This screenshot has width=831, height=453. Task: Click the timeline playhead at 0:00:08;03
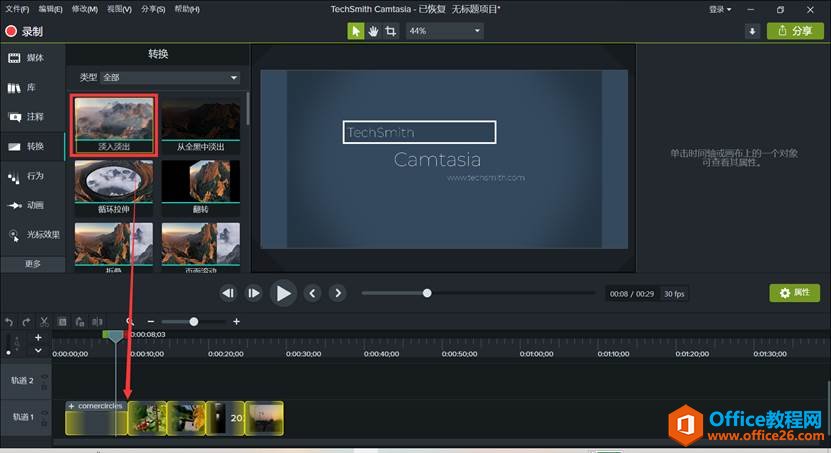point(116,336)
